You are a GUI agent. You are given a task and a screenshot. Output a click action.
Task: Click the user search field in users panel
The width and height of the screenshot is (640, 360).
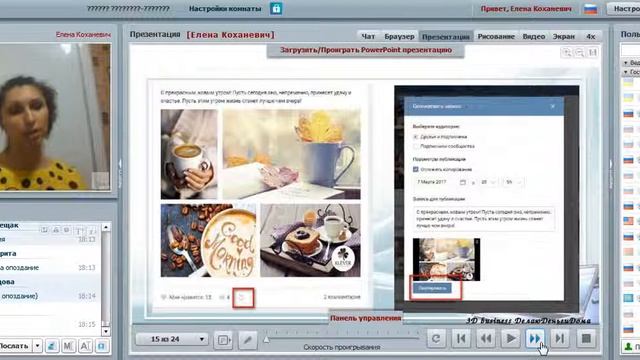point(630,50)
